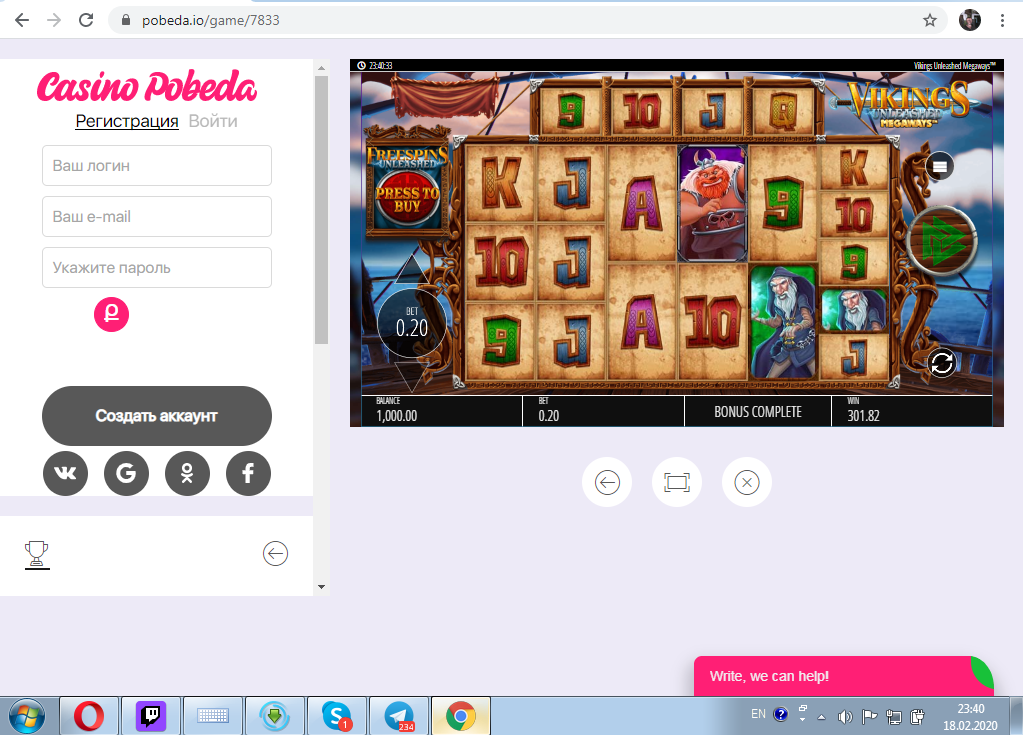Go forward in Chrome browser
The width and height of the screenshot is (1023, 735).
coord(54,20)
